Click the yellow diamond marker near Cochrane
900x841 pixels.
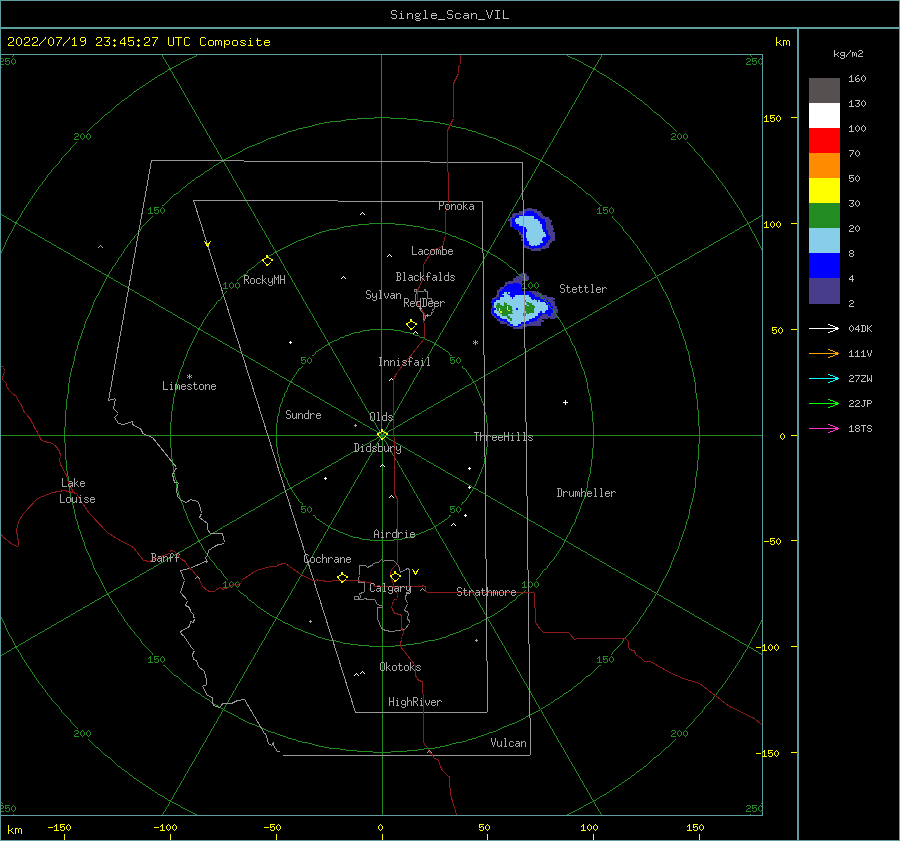click(342, 577)
